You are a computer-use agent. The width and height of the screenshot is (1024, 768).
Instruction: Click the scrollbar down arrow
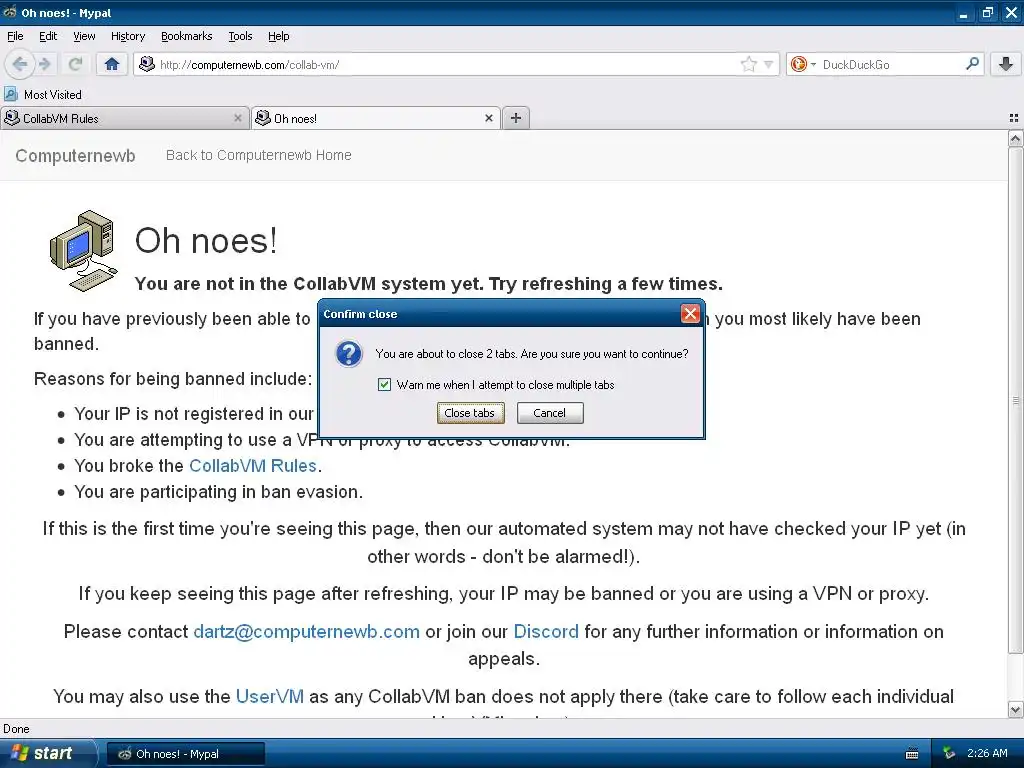1015,709
